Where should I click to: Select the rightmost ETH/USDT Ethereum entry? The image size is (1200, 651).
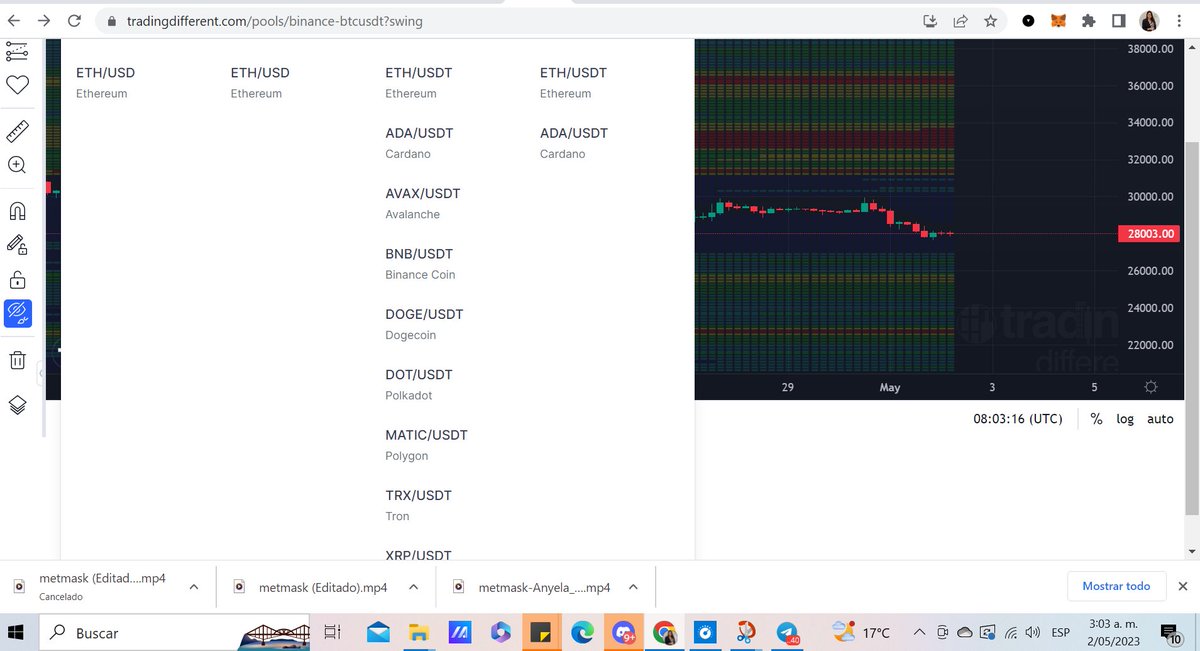[x=574, y=82]
